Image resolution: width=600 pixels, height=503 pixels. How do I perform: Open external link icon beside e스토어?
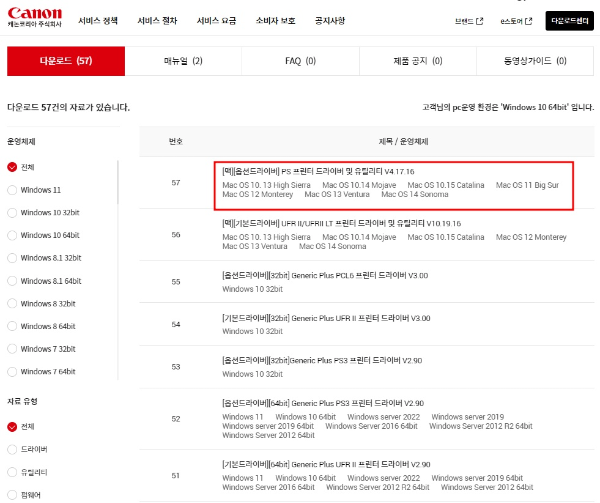[x=528, y=21]
